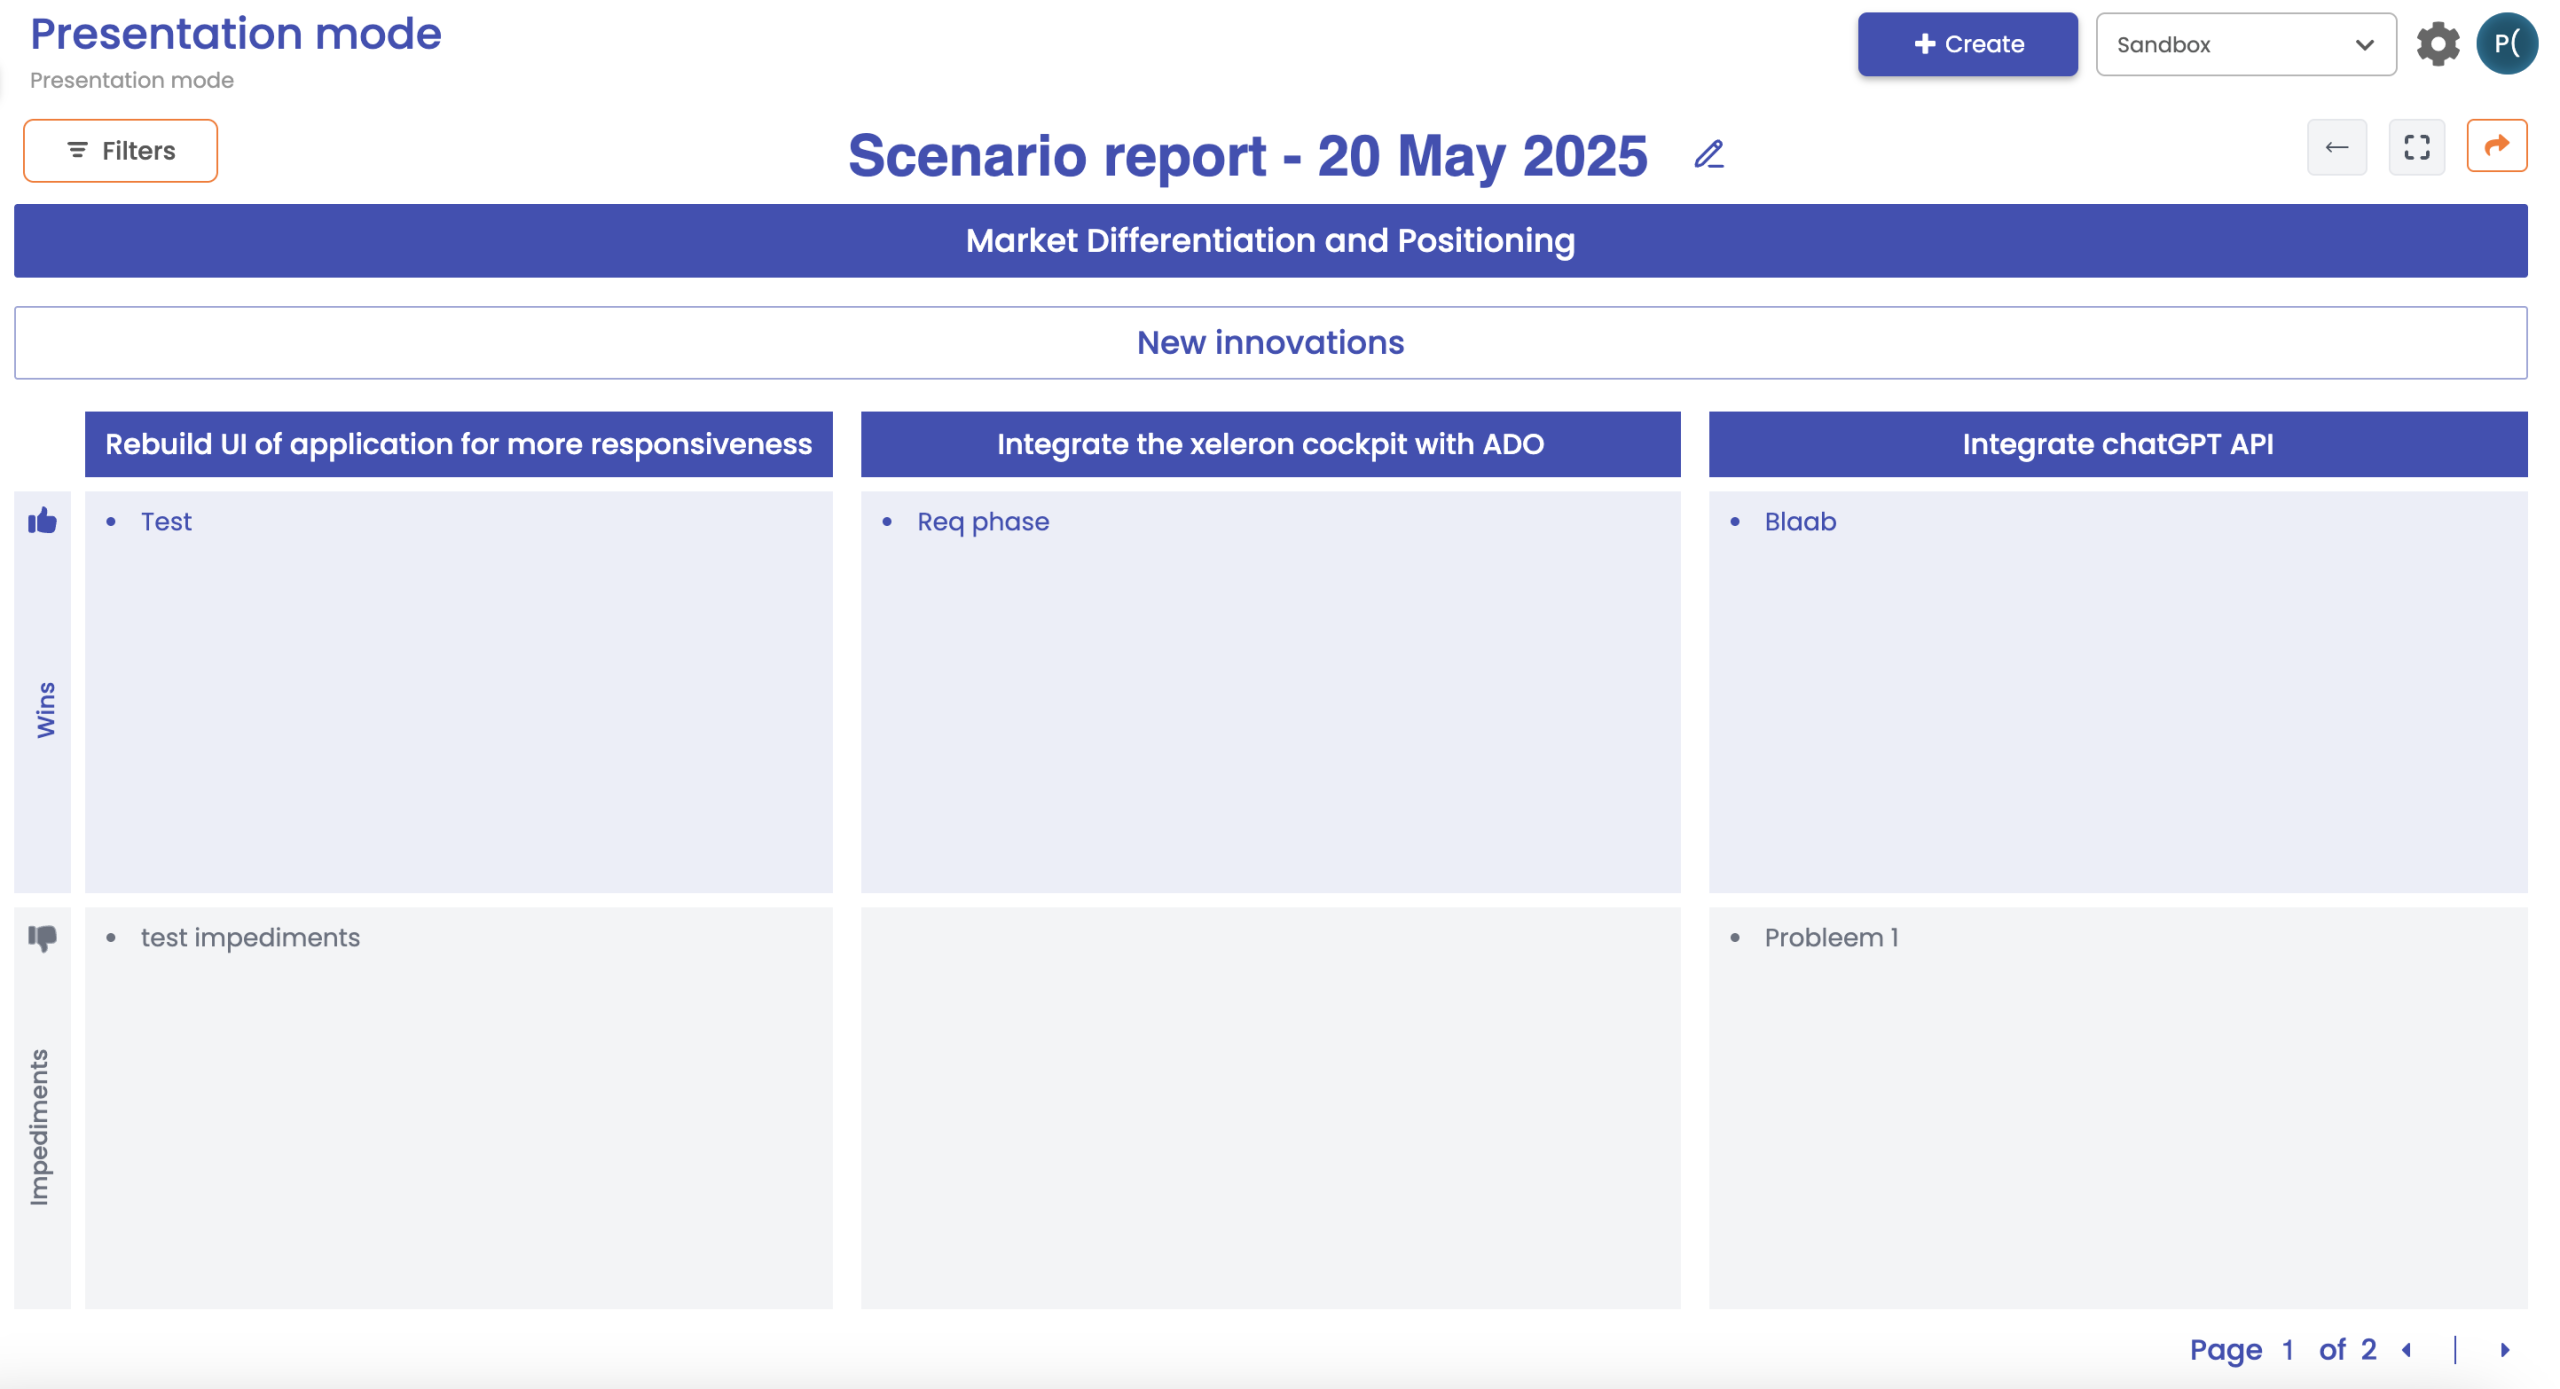Image resolution: width=2560 pixels, height=1389 pixels.
Task: Click Rebuild UI of application column header
Action: [x=458, y=444]
